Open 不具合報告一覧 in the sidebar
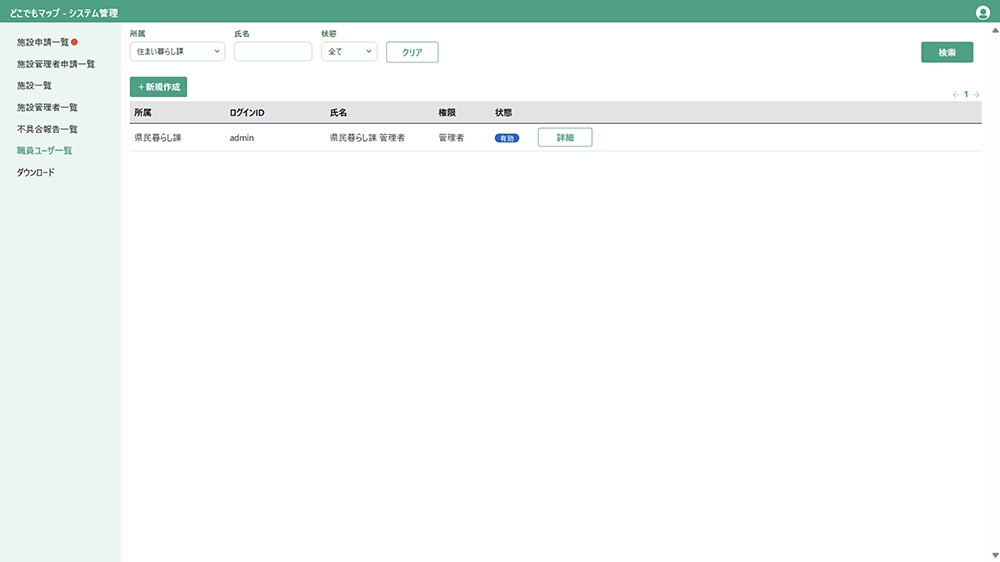 point(47,129)
